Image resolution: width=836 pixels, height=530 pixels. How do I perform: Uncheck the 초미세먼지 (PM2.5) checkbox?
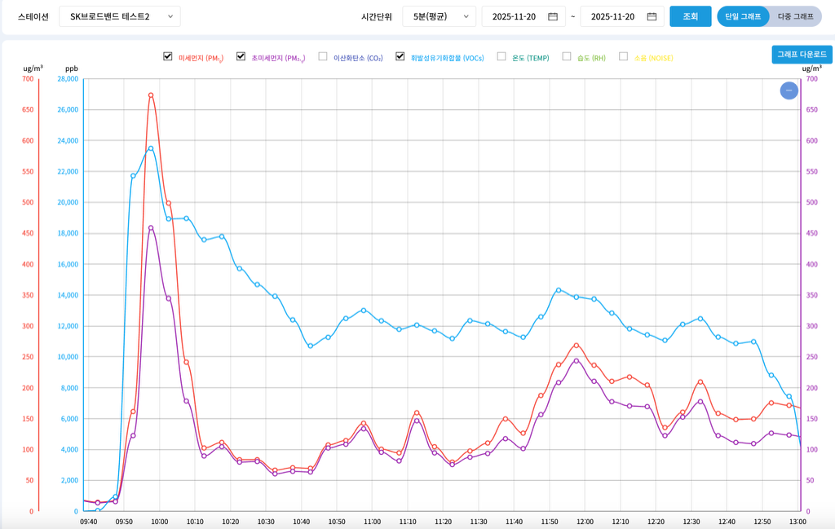click(241, 57)
